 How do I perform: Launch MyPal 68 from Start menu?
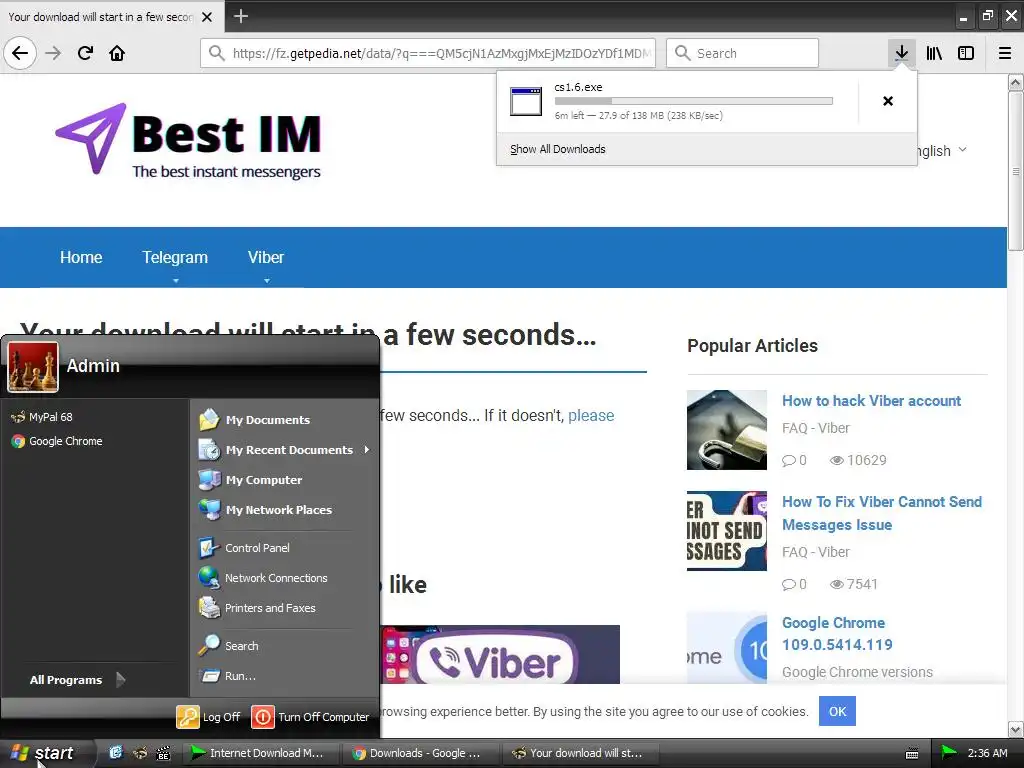pos(42,417)
